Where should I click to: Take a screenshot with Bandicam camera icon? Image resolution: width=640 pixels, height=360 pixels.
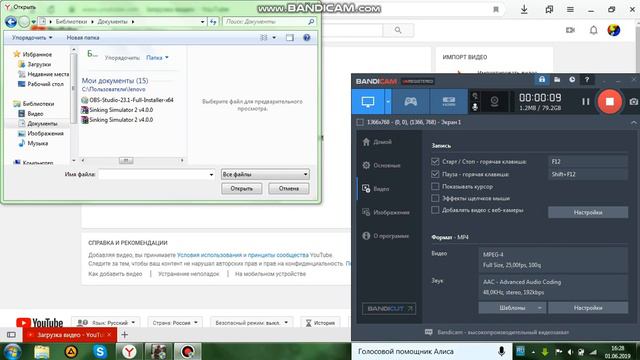pyautogui.click(x=633, y=102)
